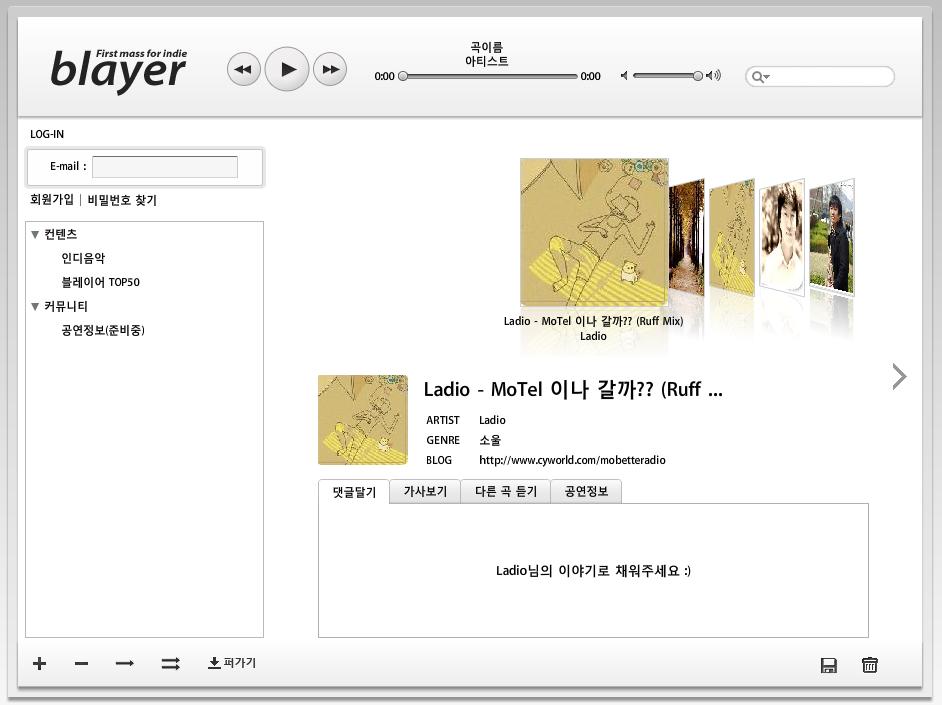The height and width of the screenshot is (705, 942).
Task: Click the genre value 소울
Action: [x=490, y=440]
